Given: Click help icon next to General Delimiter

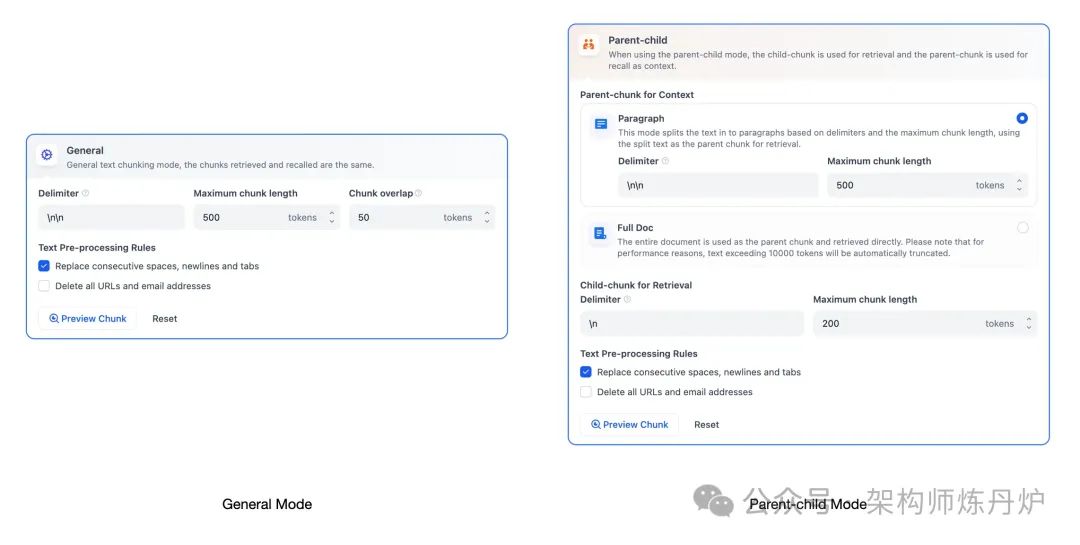Looking at the screenshot, I should 86,194.
